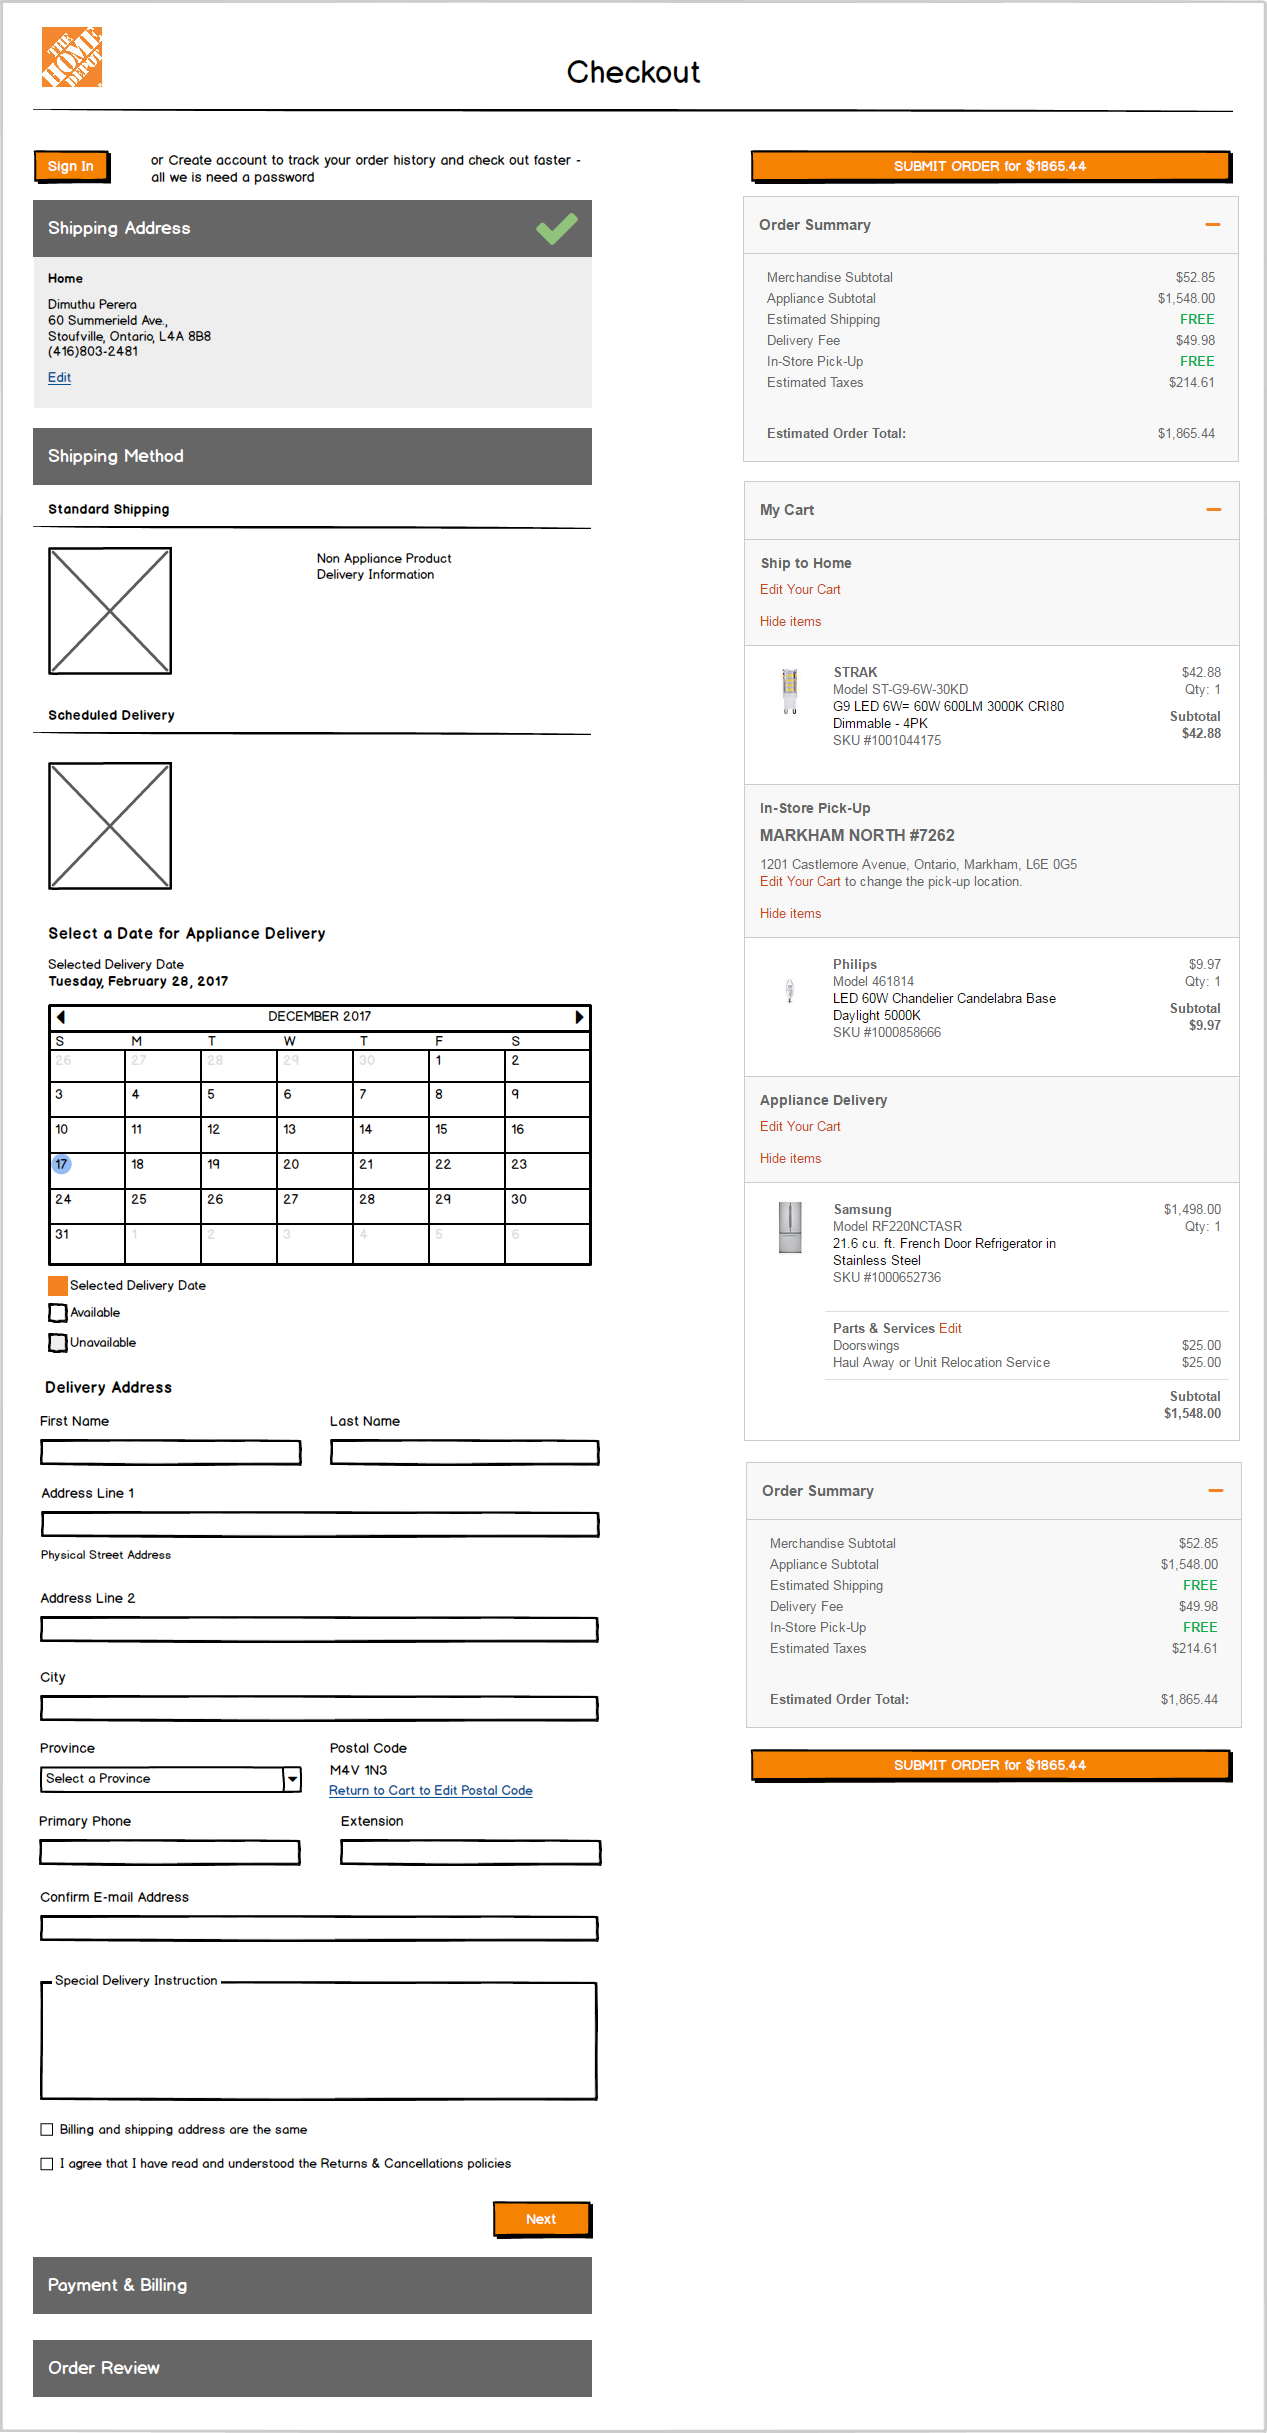1267x2433 pixels.
Task: Click Edit Your Cart for pick-up location
Action: point(800,882)
